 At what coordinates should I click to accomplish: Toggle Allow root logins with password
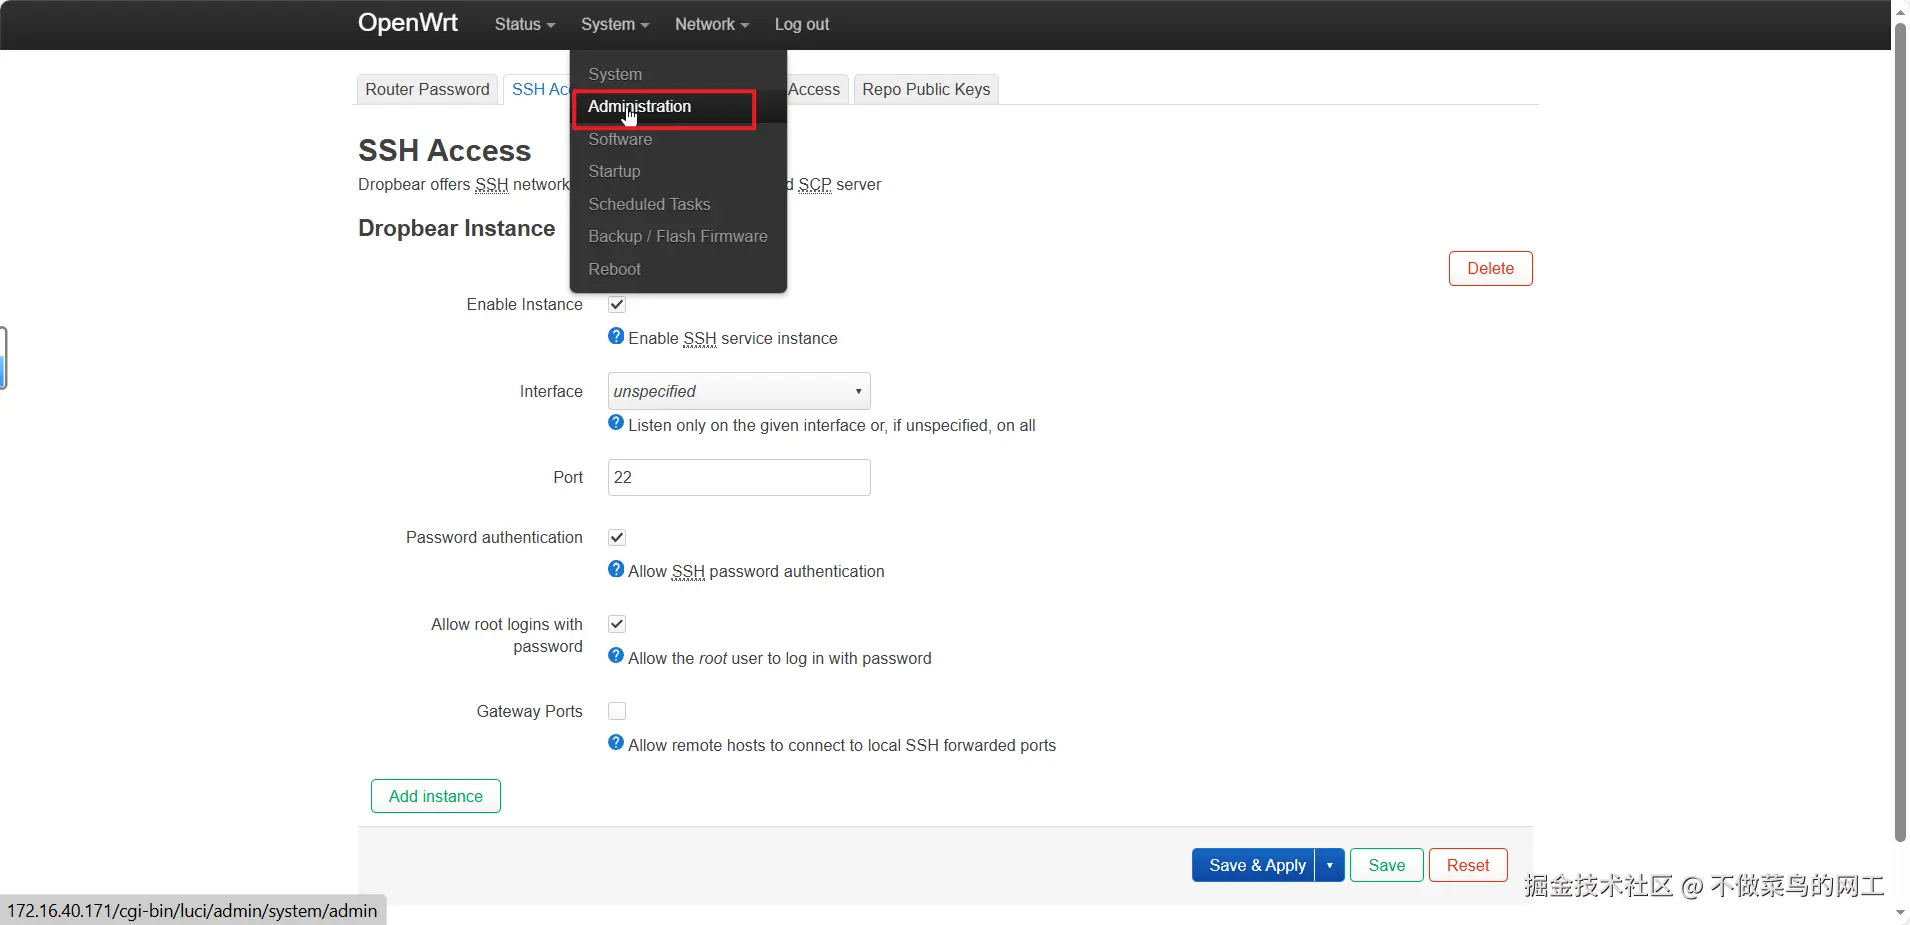click(617, 624)
